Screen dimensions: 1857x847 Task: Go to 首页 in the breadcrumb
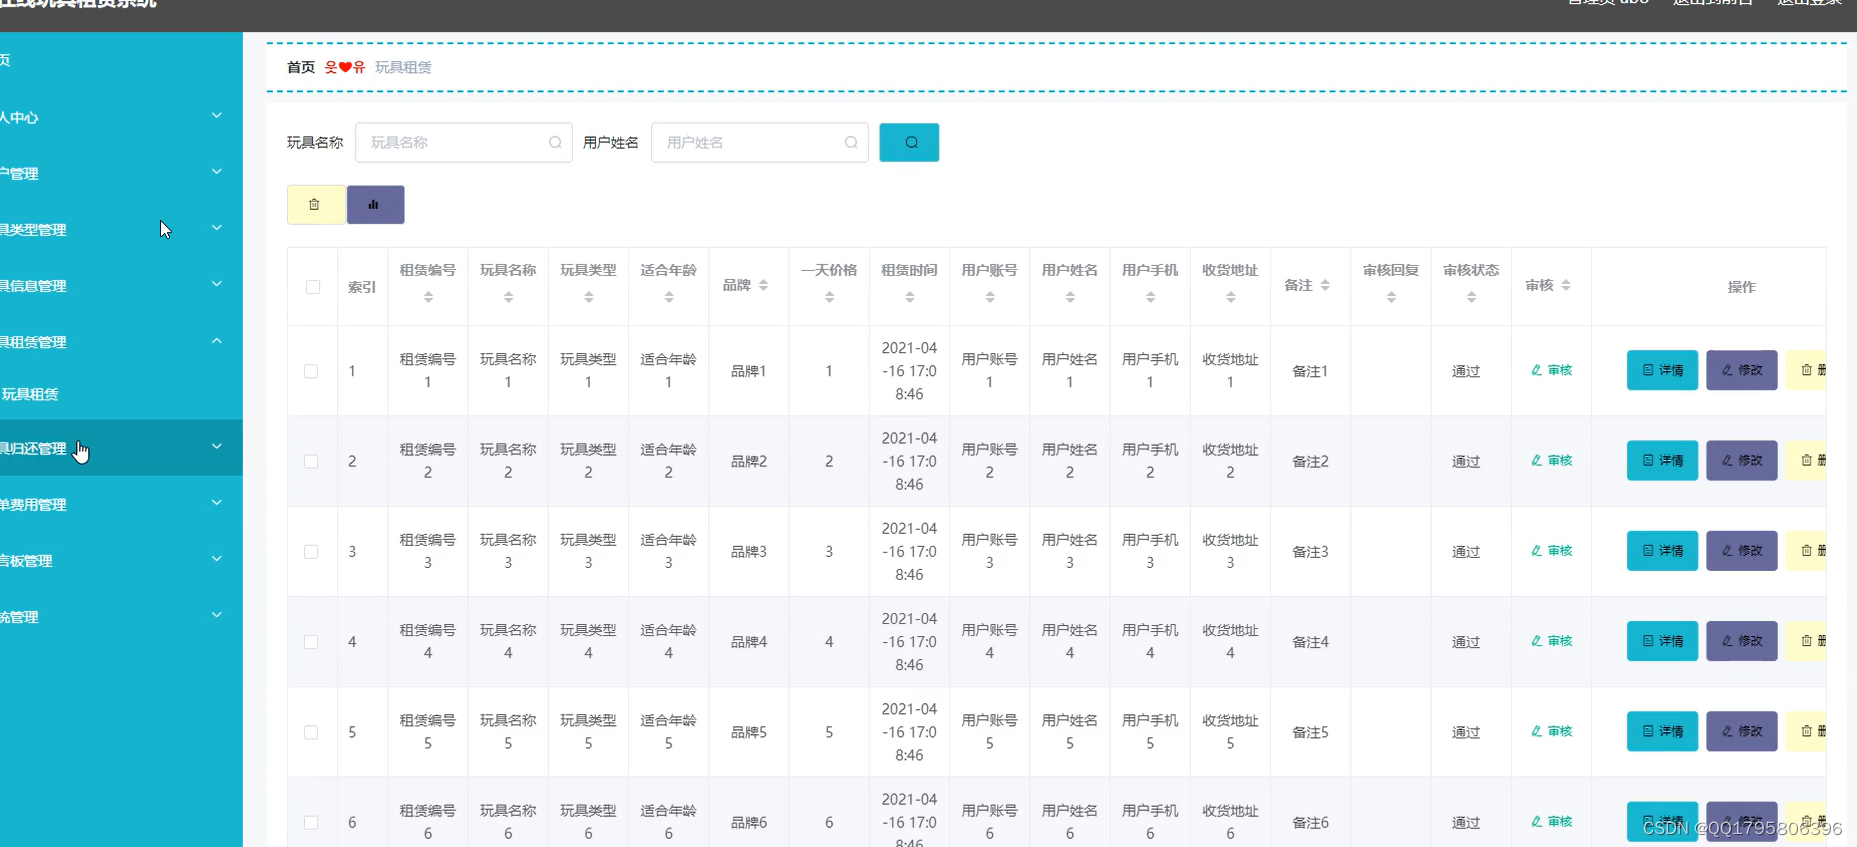tap(300, 67)
